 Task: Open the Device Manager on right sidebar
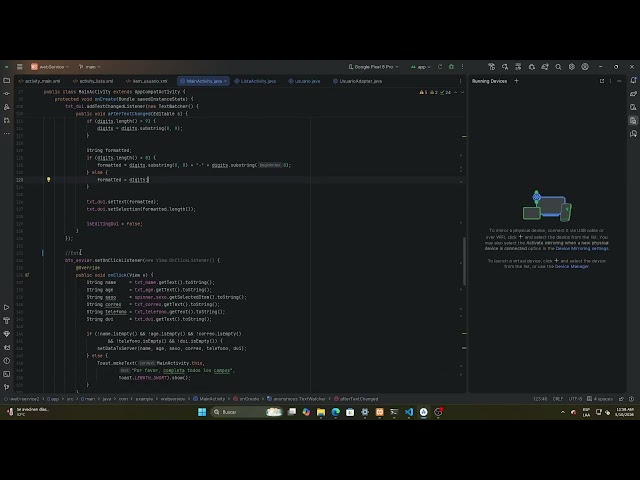click(633, 107)
